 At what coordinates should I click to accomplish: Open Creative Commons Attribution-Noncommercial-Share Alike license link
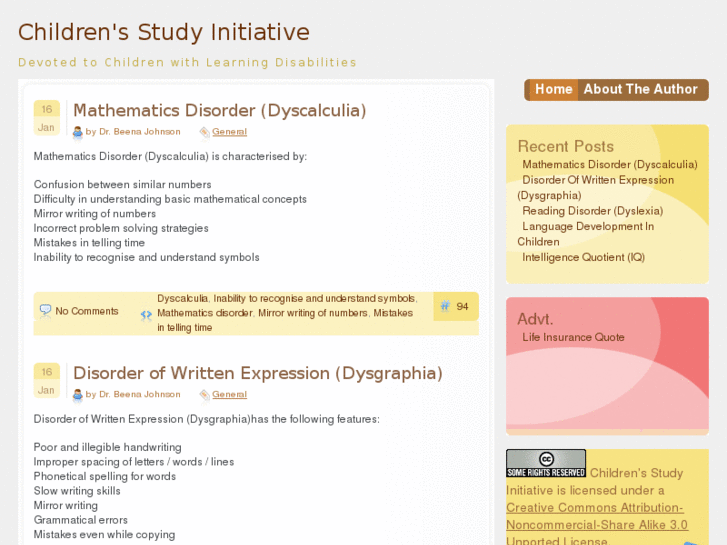597,516
